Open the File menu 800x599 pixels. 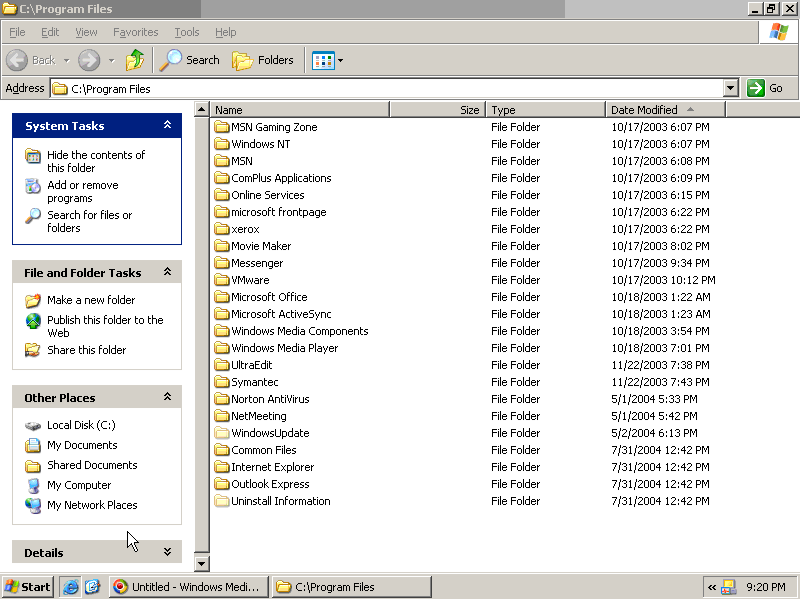[x=17, y=32]
